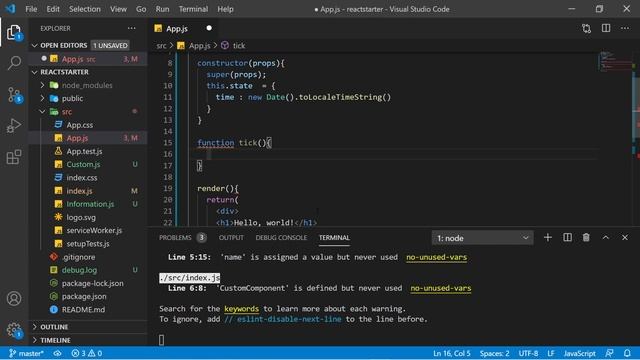Select the Terminal panel tab

pyautogui.click(x=334, y=238)
